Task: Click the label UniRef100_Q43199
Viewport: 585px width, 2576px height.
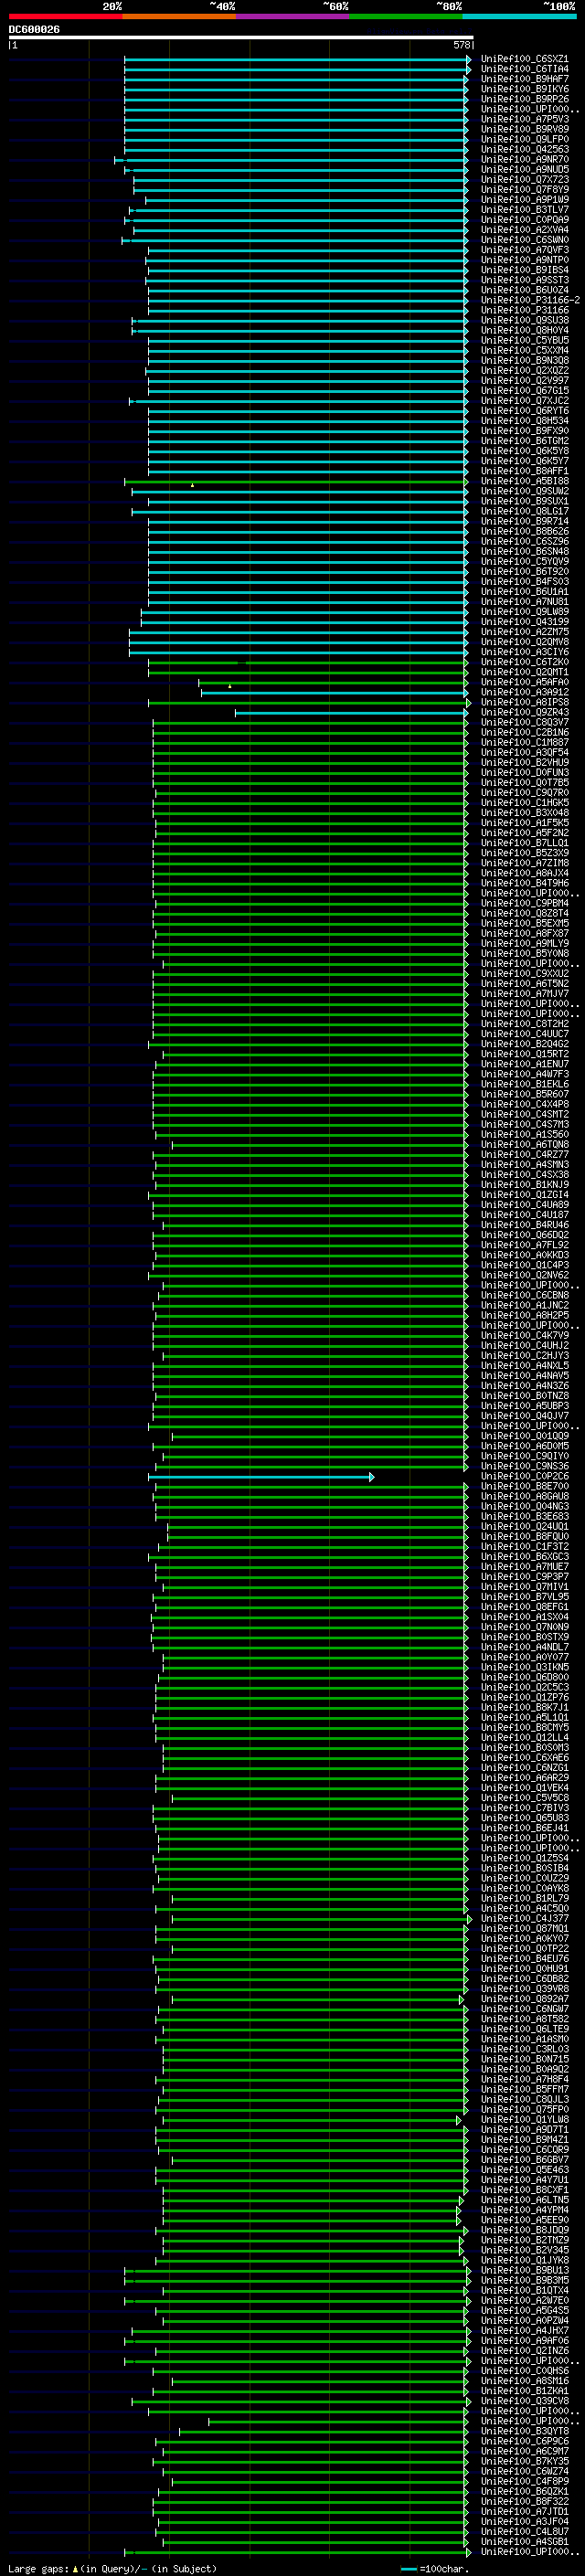Action: 524,622
